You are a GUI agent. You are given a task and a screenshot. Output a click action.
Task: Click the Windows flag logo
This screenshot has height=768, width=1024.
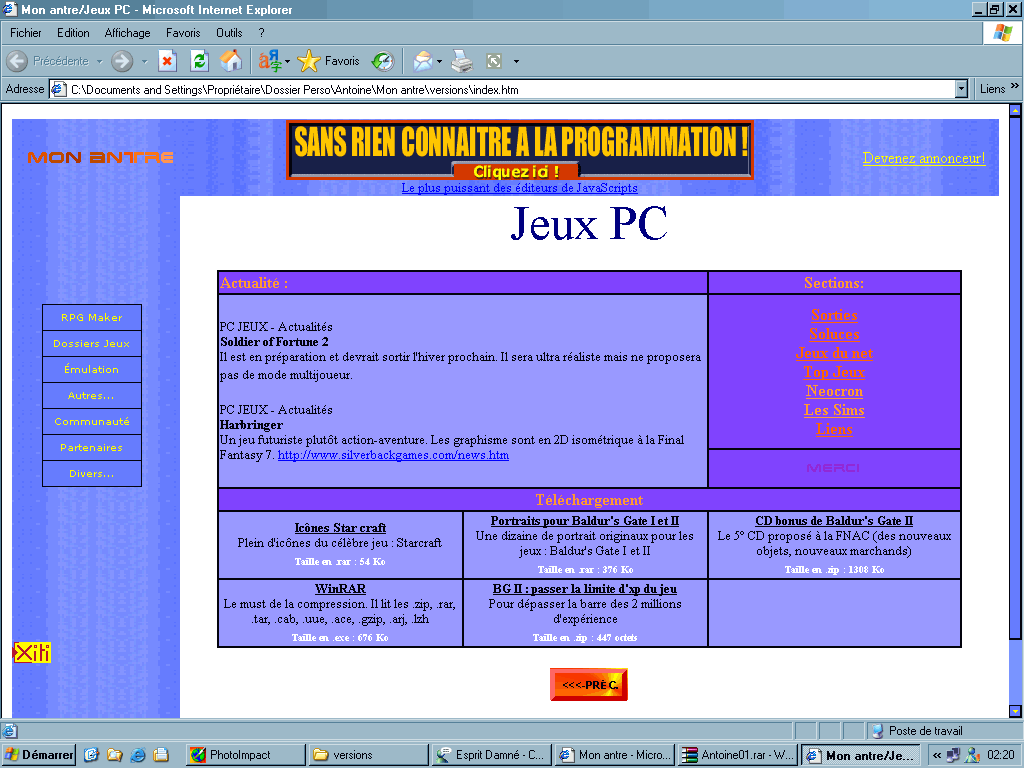(1002, 33)
